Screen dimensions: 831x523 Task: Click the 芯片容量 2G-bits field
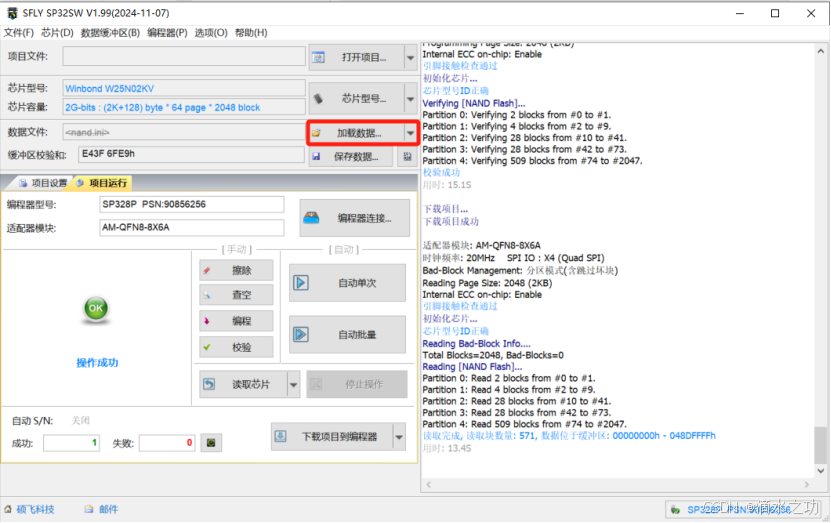pos(184,107)
